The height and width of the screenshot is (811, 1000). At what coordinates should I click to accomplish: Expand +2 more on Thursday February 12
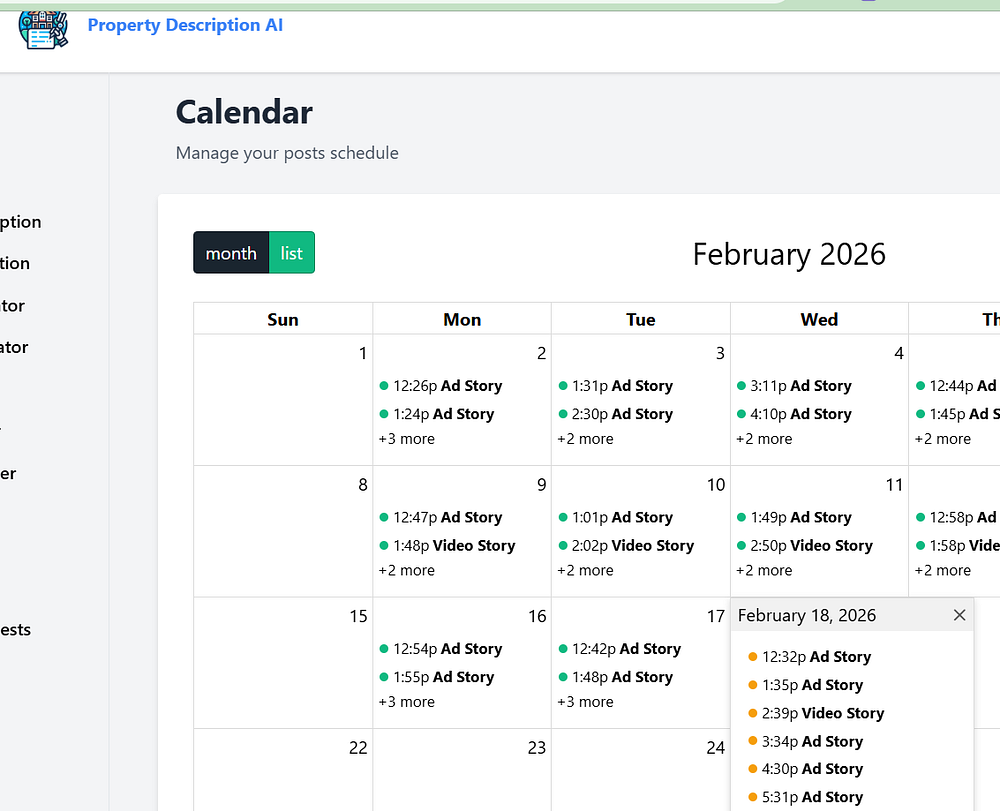point(943,570)
